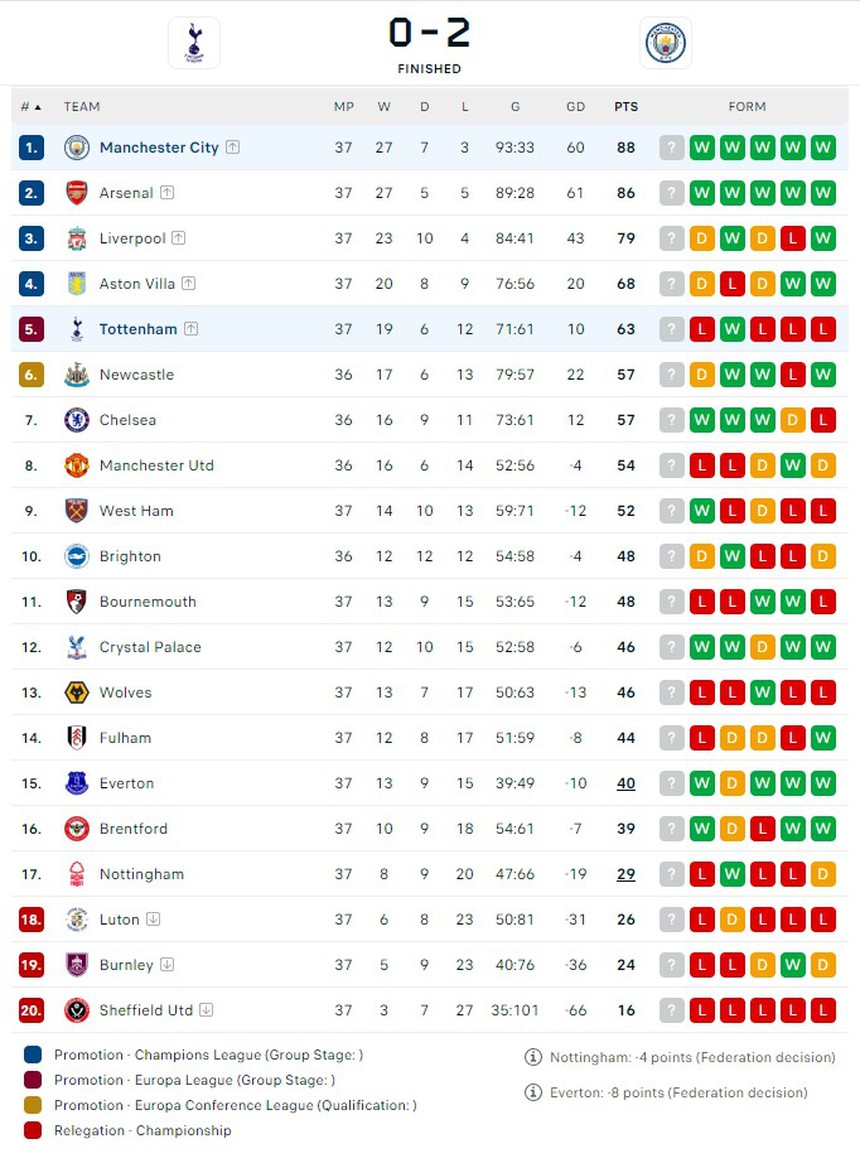Viewport: 860px width, 1163px height.
Task: Click Arsenal's club crest in the table
Action: [78, 192]
